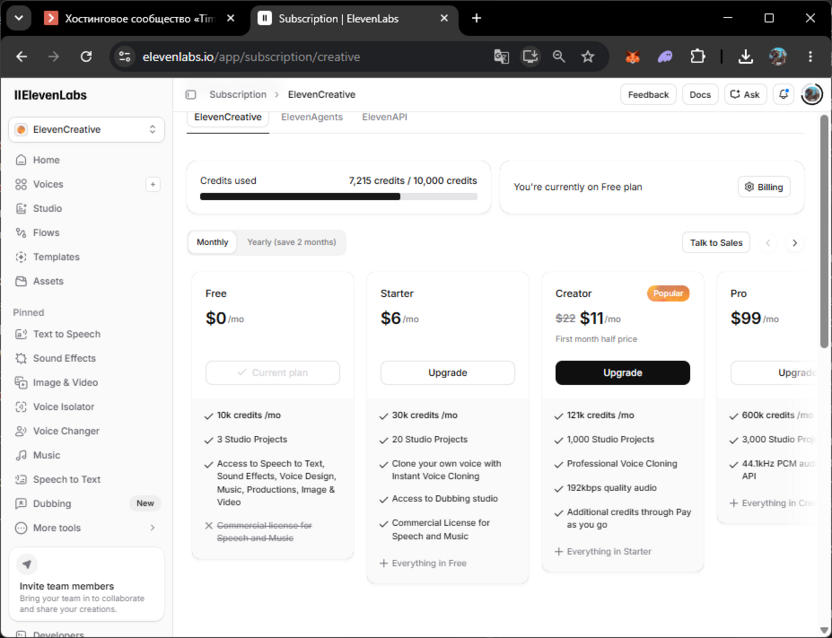
Task: Switch to ElevenAPI tab
Action: (x=385, y=117)
